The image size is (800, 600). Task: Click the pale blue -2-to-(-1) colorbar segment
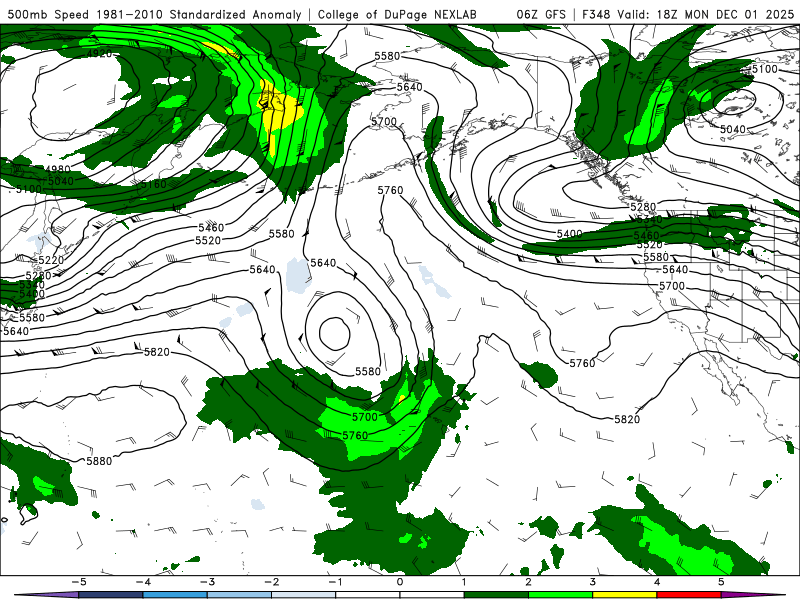[x=304, y=595]
